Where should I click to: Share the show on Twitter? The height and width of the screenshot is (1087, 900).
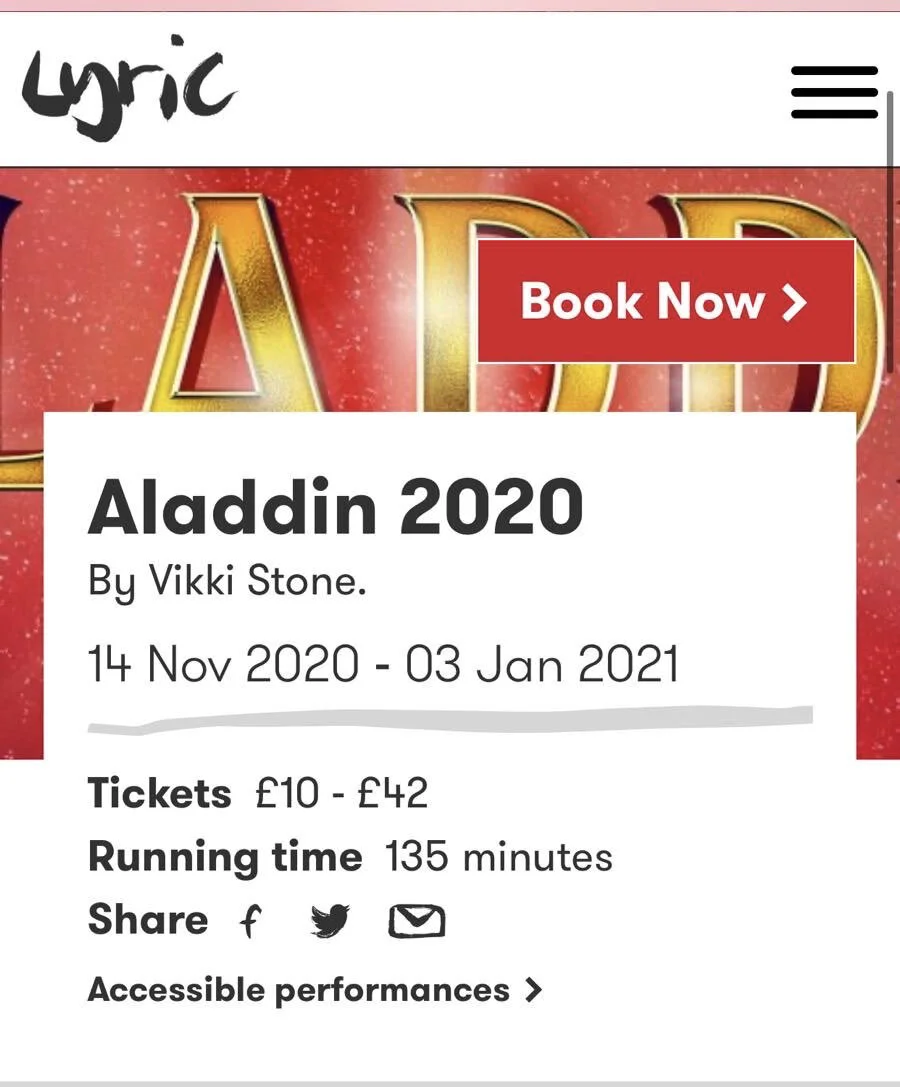pos(330,921)
